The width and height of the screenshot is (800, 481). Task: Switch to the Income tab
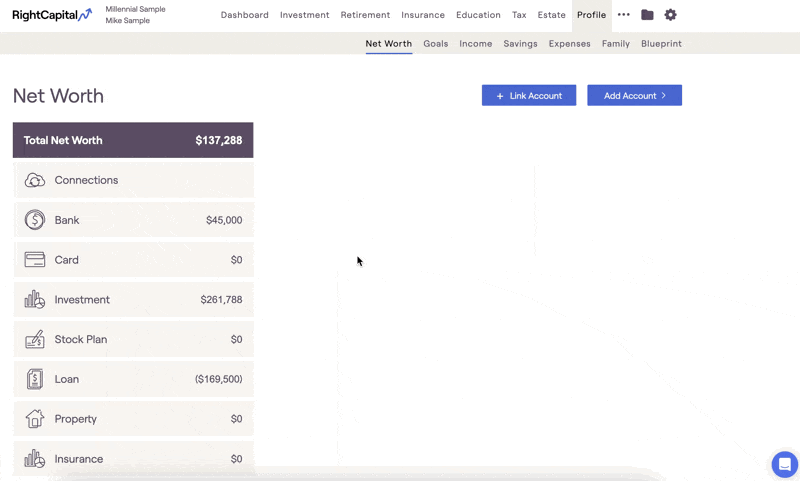tap(476, 43)
